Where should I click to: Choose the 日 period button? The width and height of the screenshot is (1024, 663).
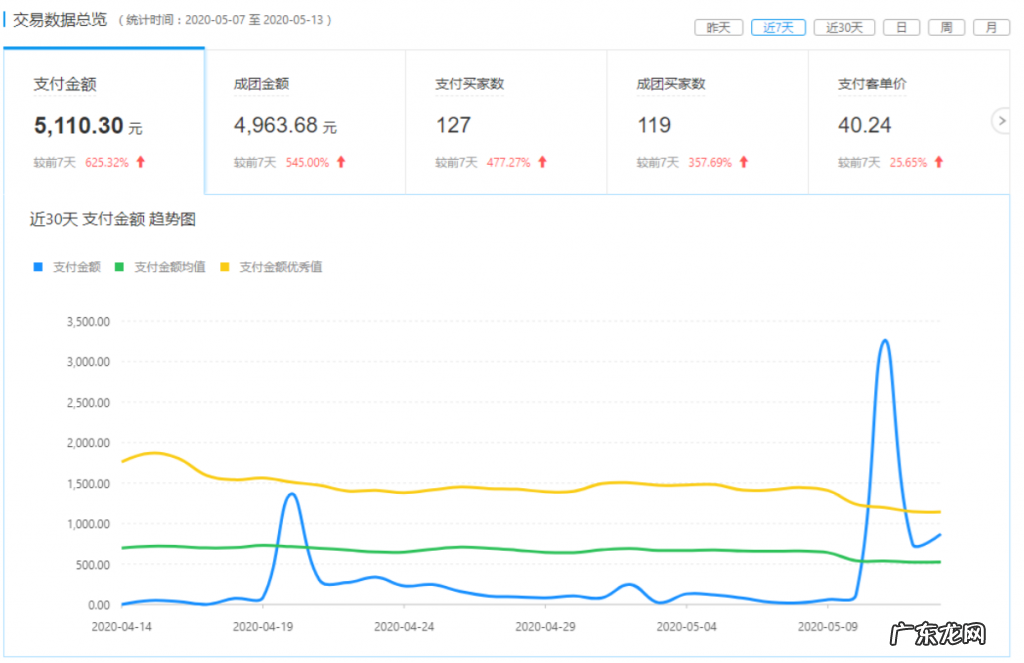pos(901,28)
